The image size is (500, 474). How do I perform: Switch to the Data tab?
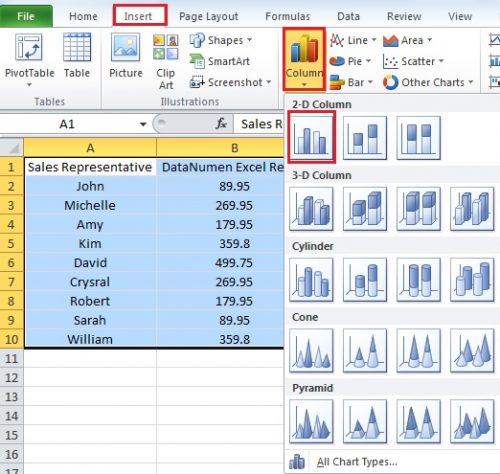348,16
